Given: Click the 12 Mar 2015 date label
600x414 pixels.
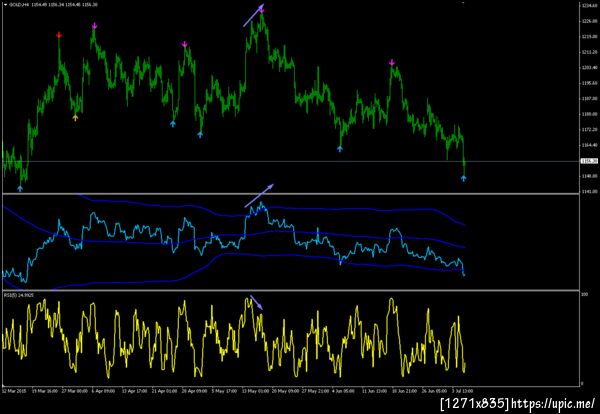Looking at the screenshot, I should (x=12, y=391).
